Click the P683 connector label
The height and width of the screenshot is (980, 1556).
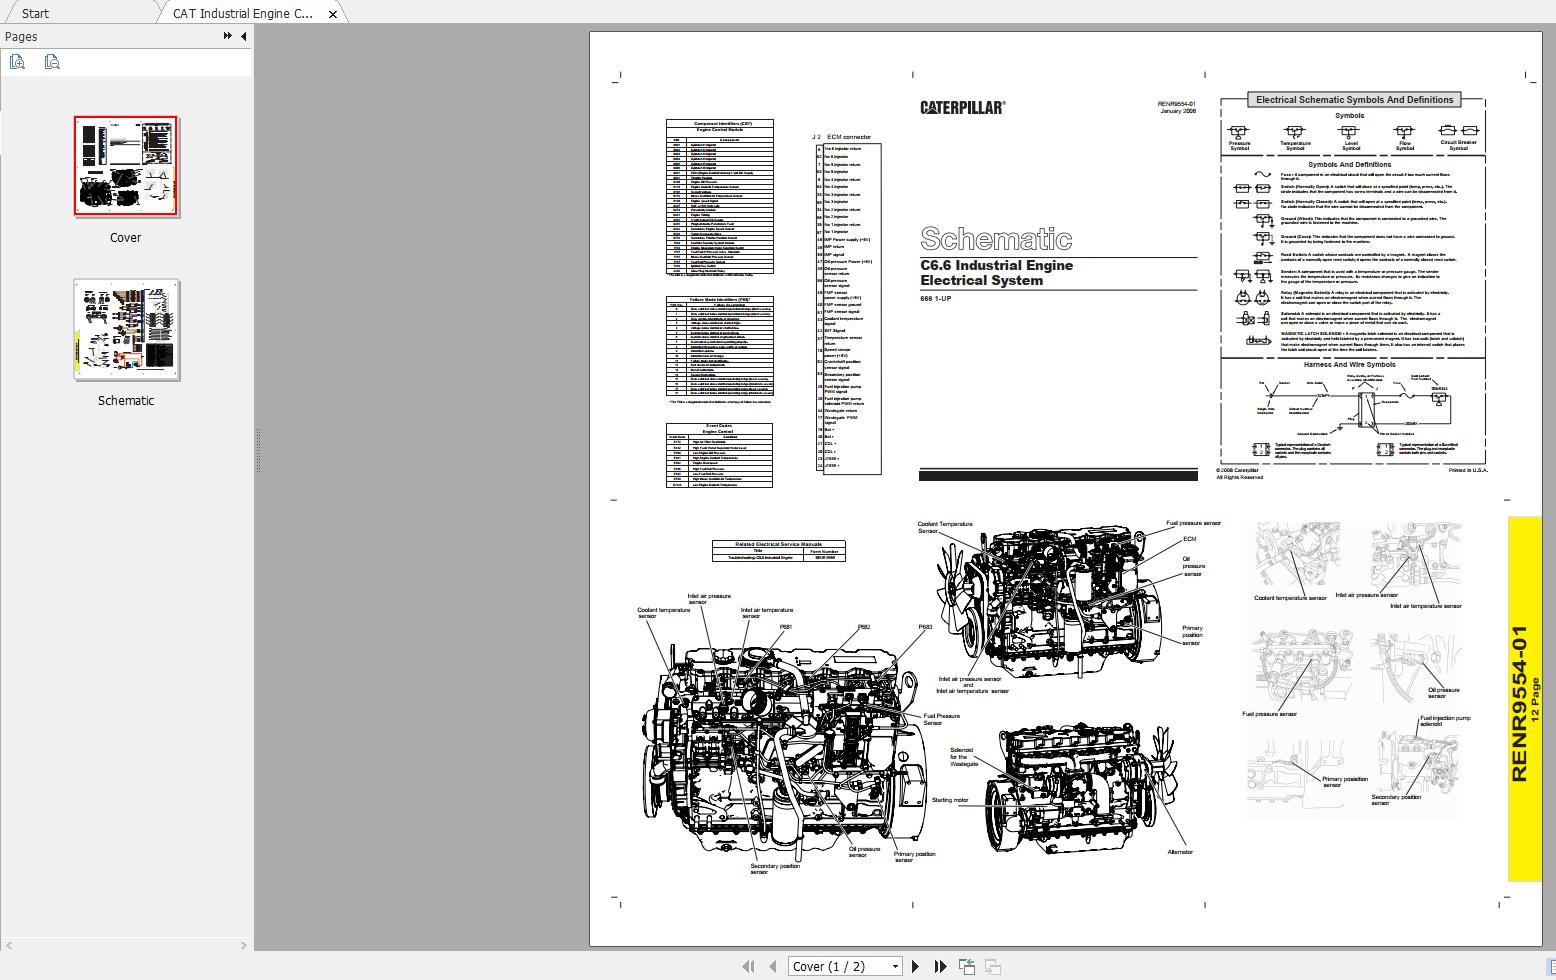(x=925, y=627)
